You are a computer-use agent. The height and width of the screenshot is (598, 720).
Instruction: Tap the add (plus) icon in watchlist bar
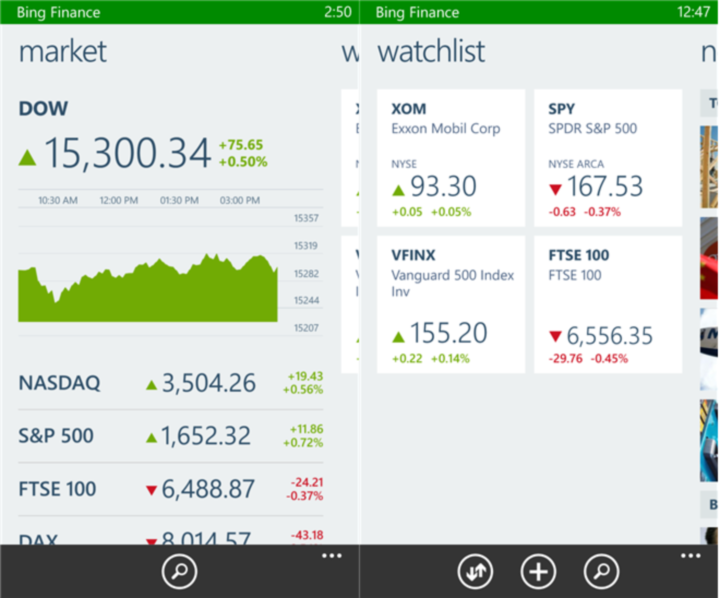coord(539,572)
